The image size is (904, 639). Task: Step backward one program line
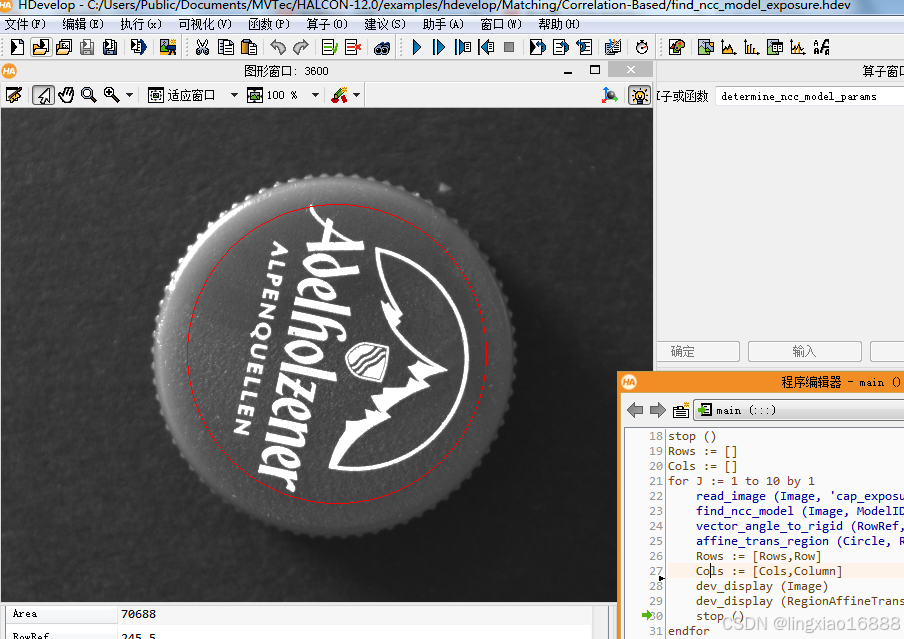point(486,47)
